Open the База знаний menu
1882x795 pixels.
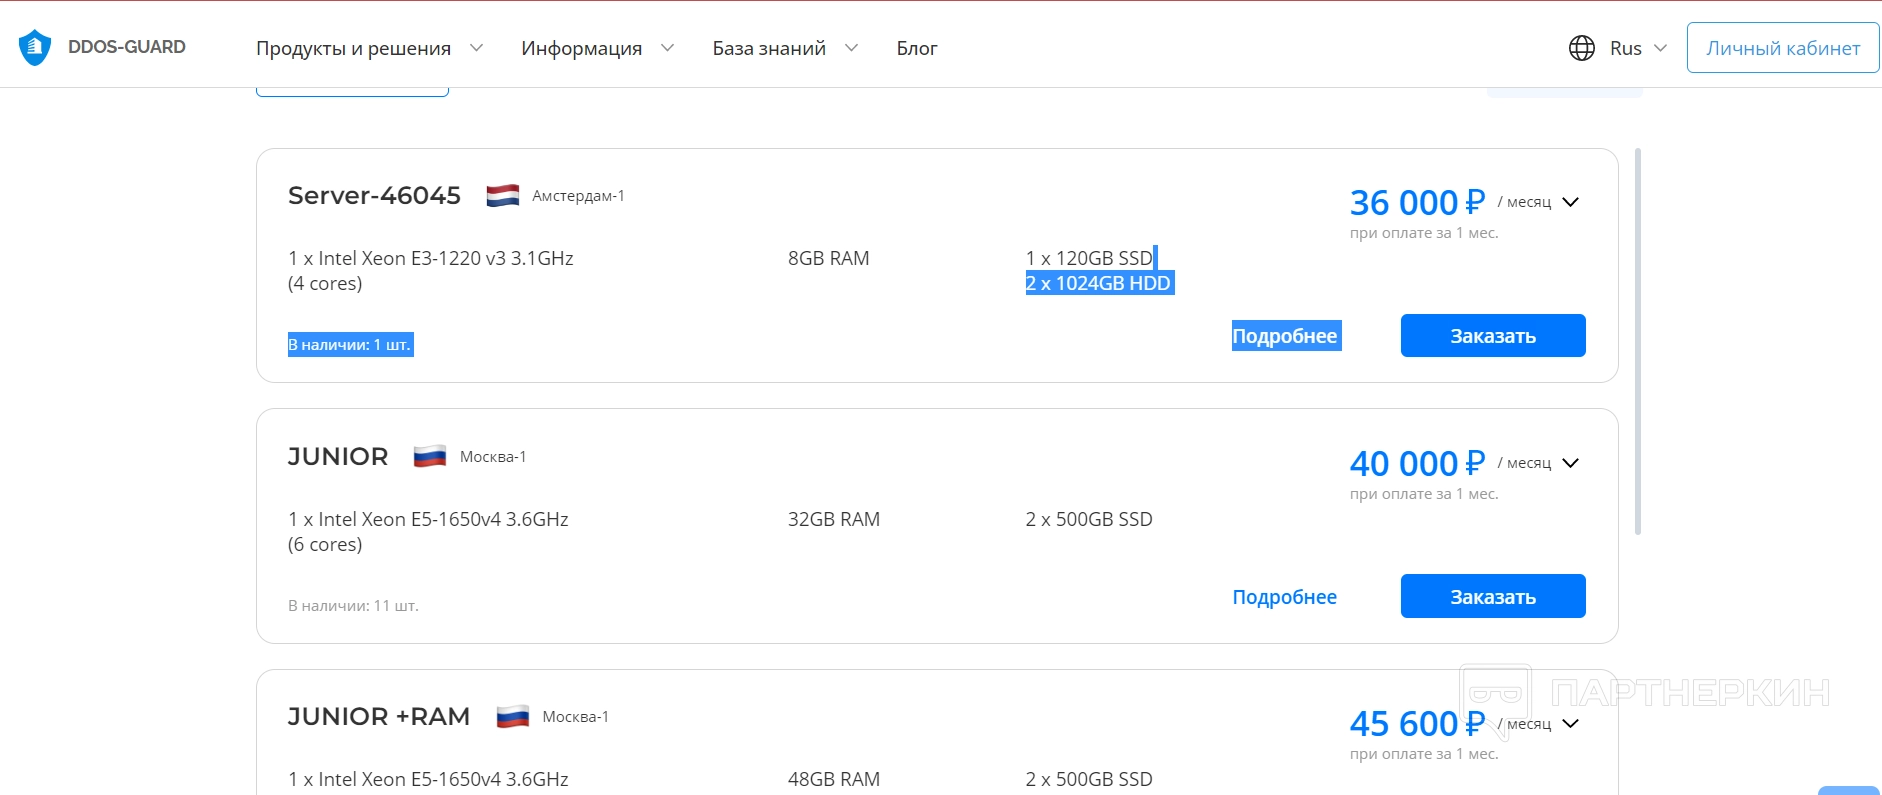tap(769, 48)
